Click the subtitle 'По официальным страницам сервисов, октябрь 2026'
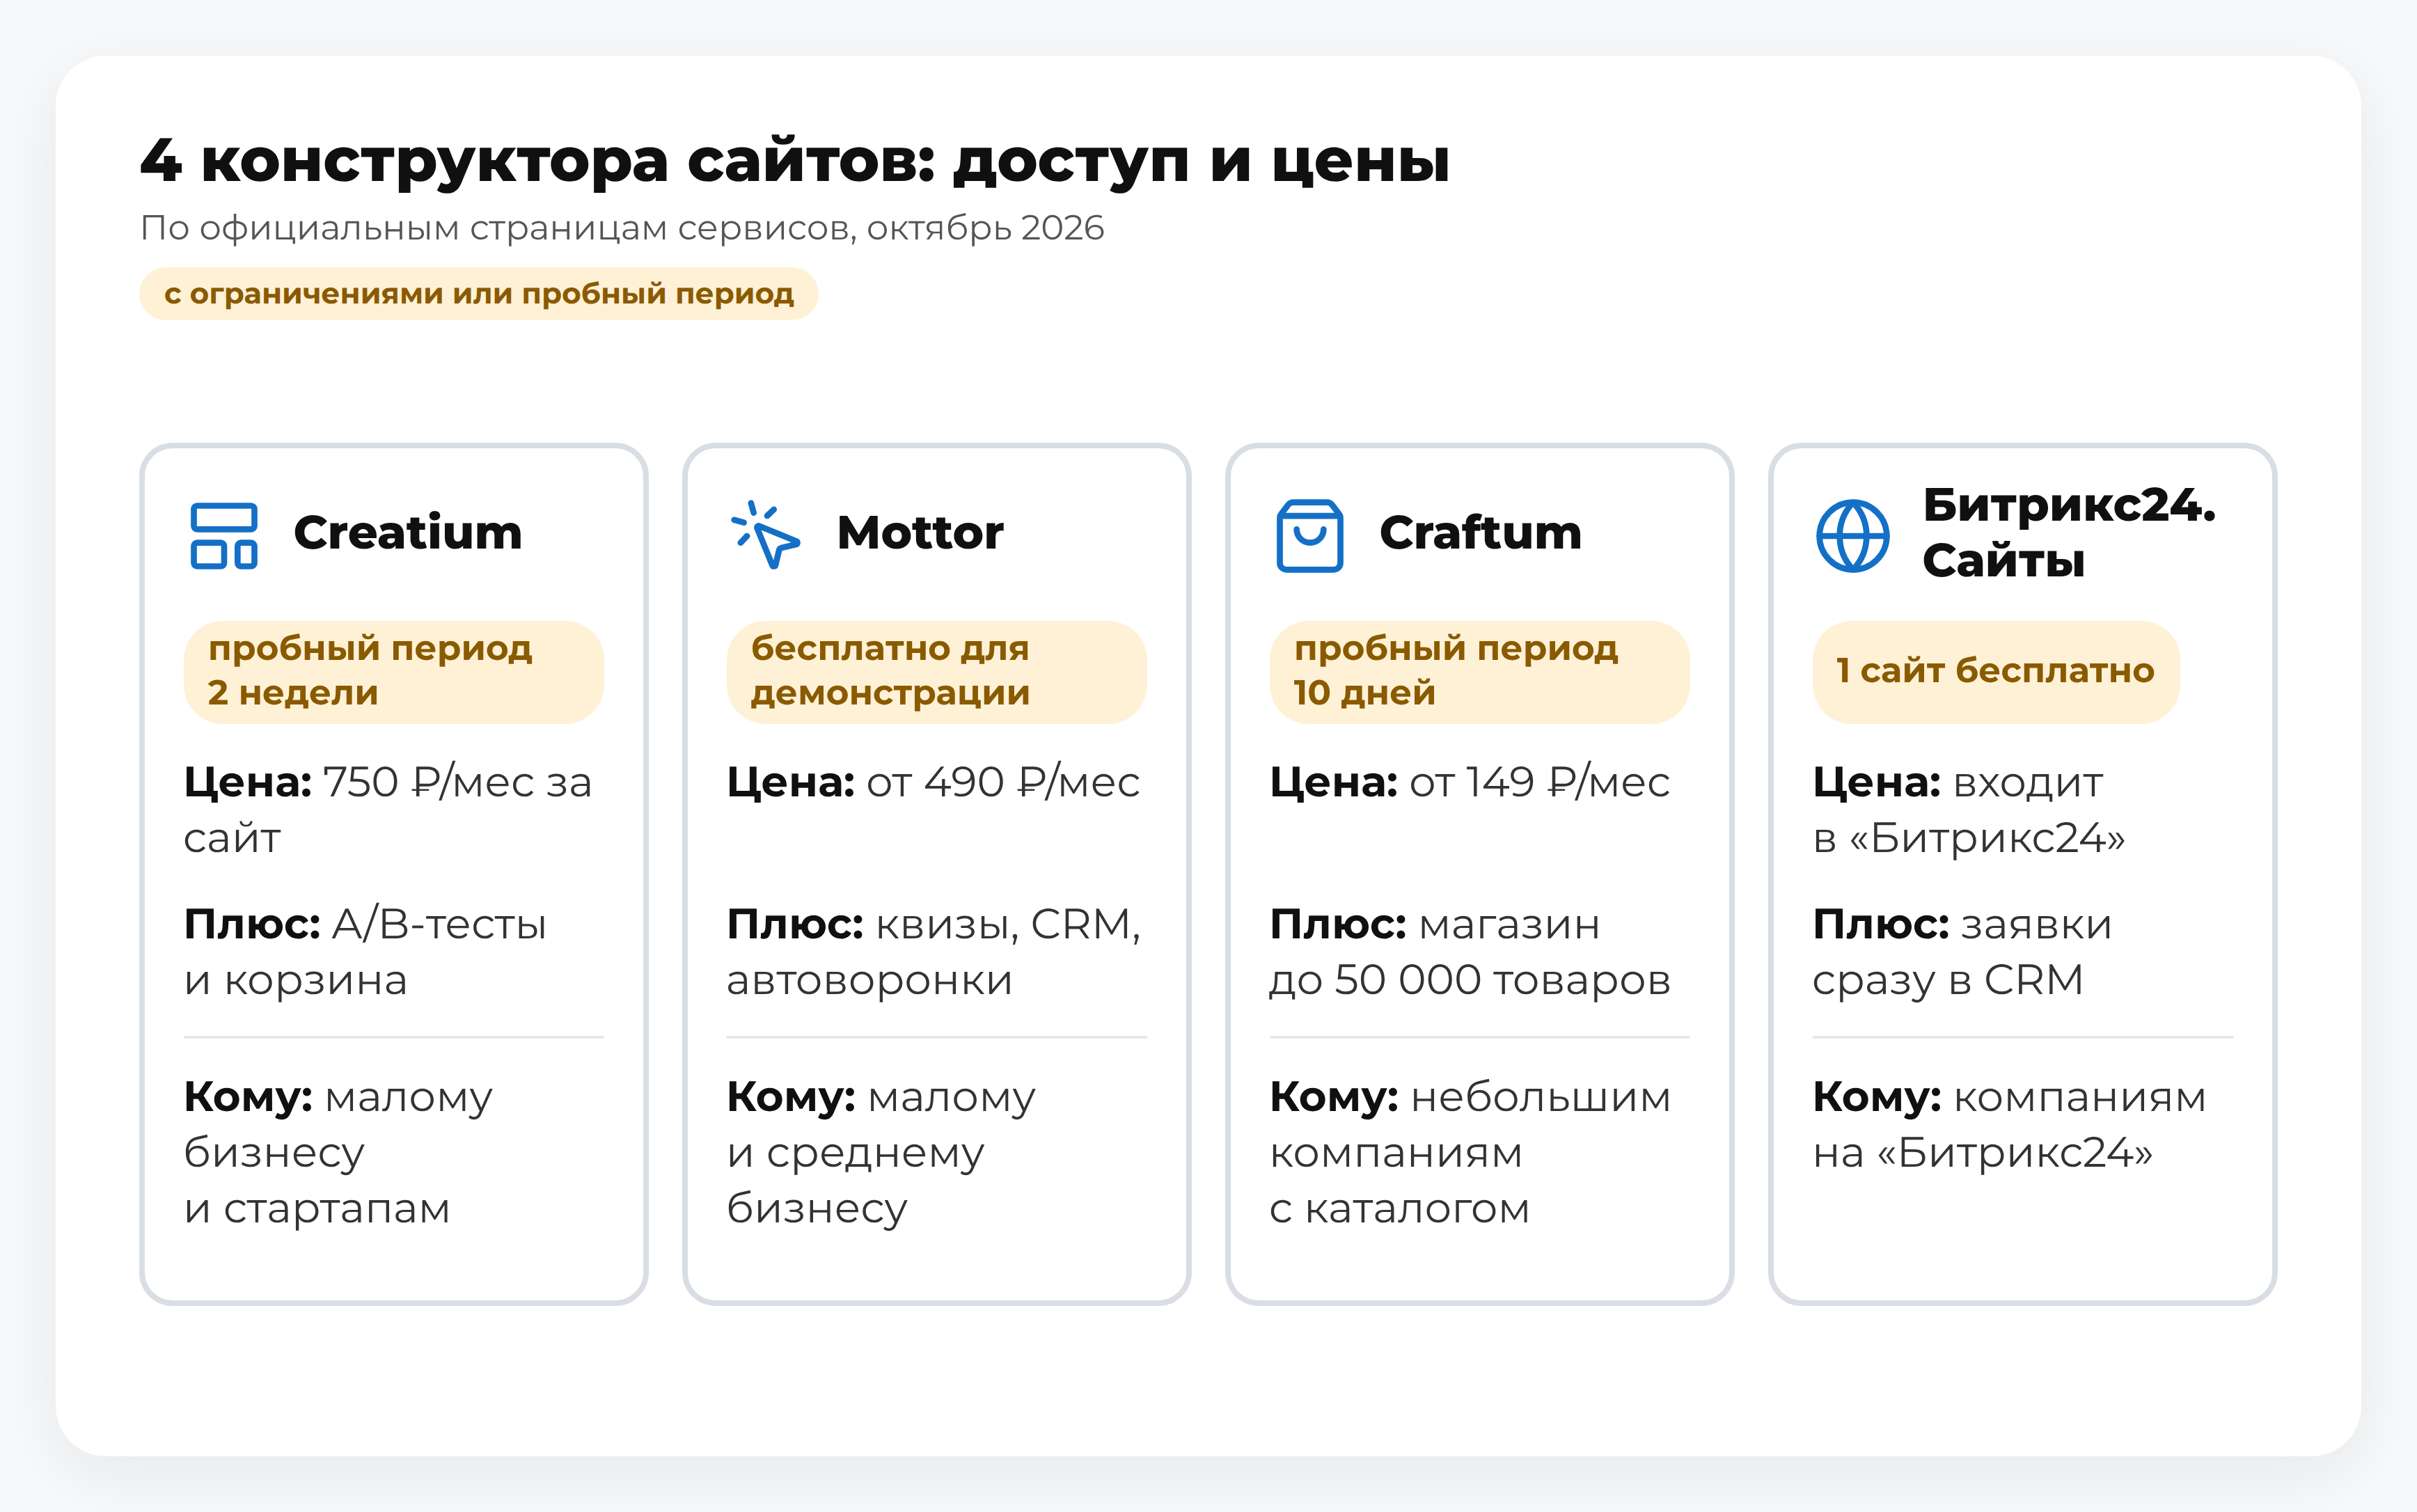This screenshot has width=2417, height=1512. tap(622, 228)
